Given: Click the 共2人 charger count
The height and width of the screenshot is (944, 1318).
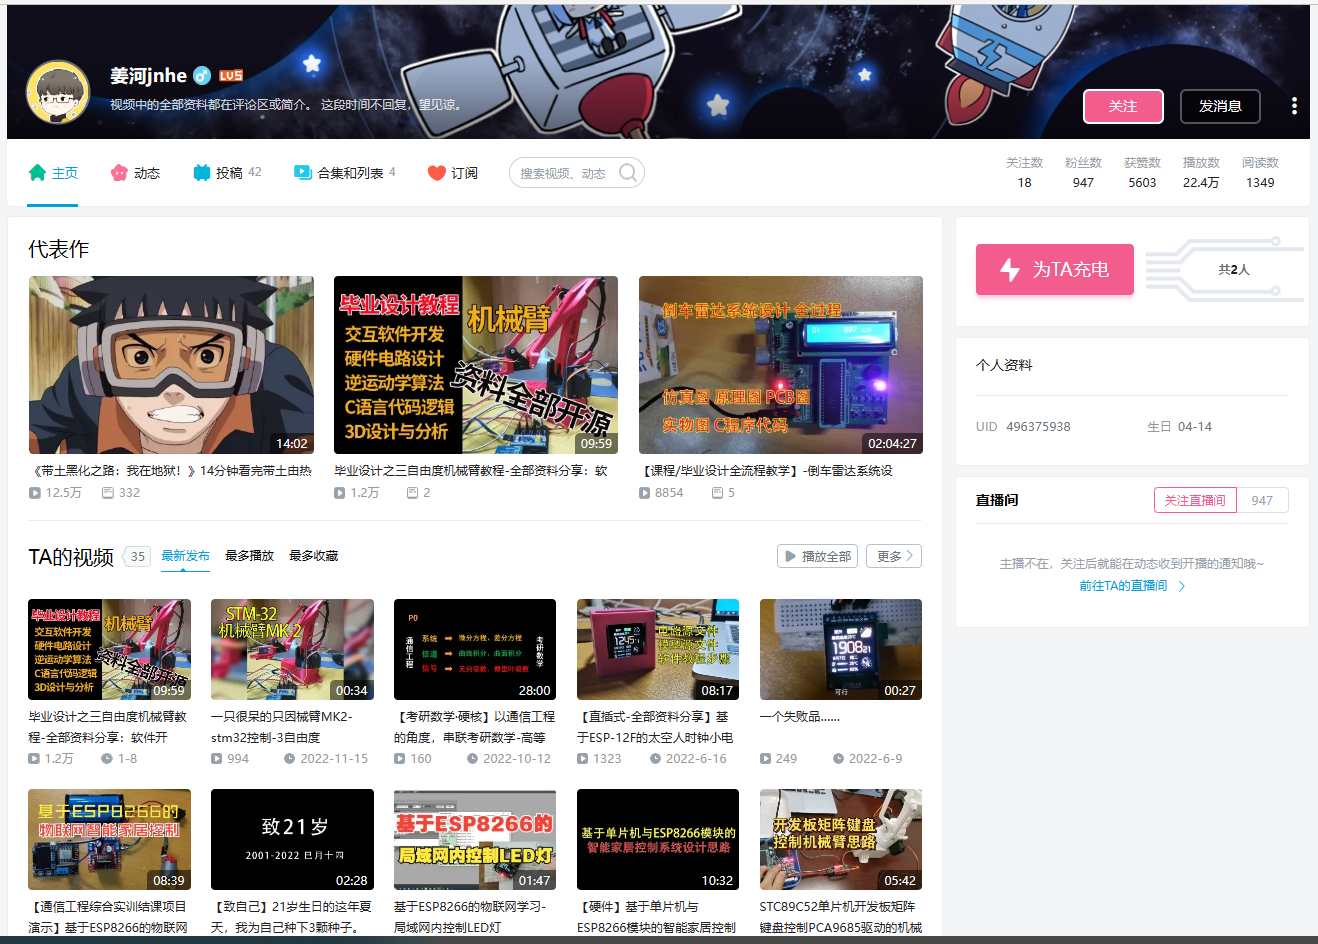Looking at the screenshot, I should 1234,270.
